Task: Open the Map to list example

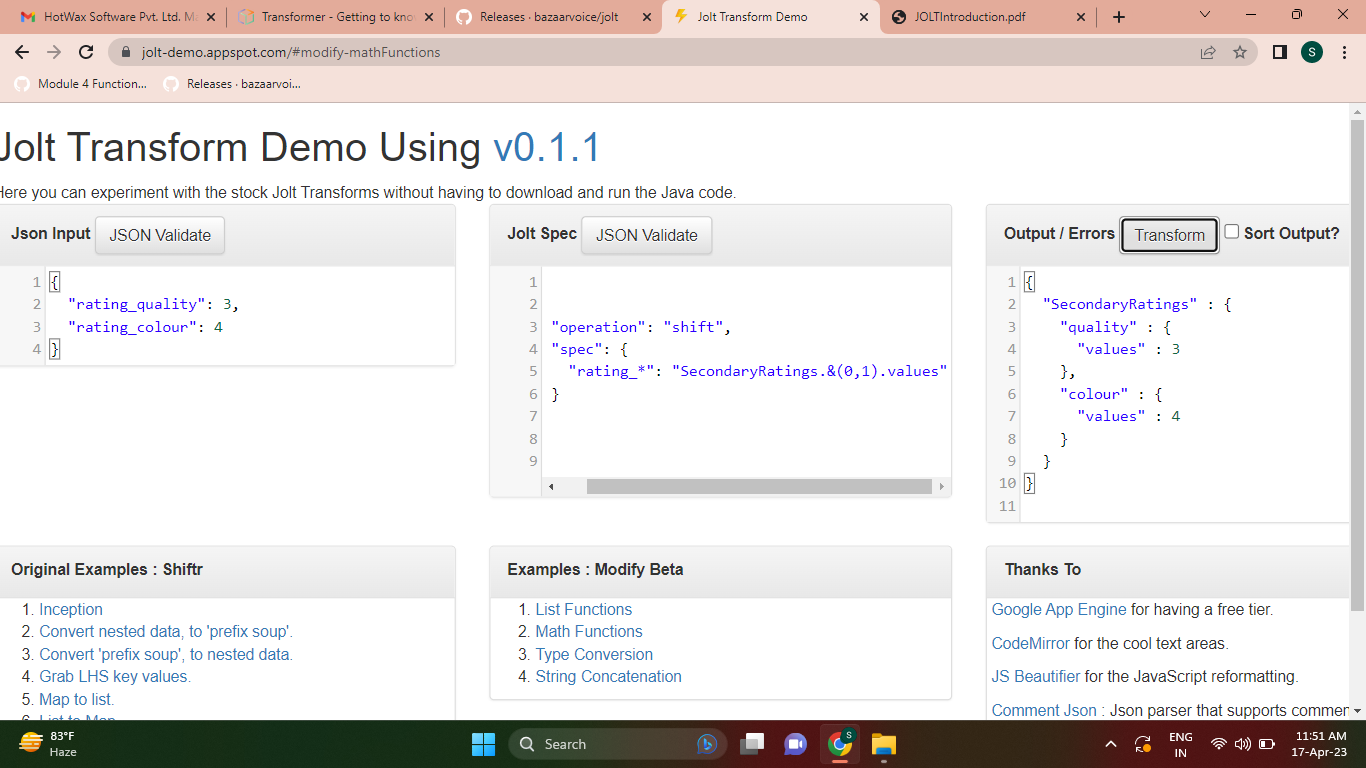Action: [77, 699]
